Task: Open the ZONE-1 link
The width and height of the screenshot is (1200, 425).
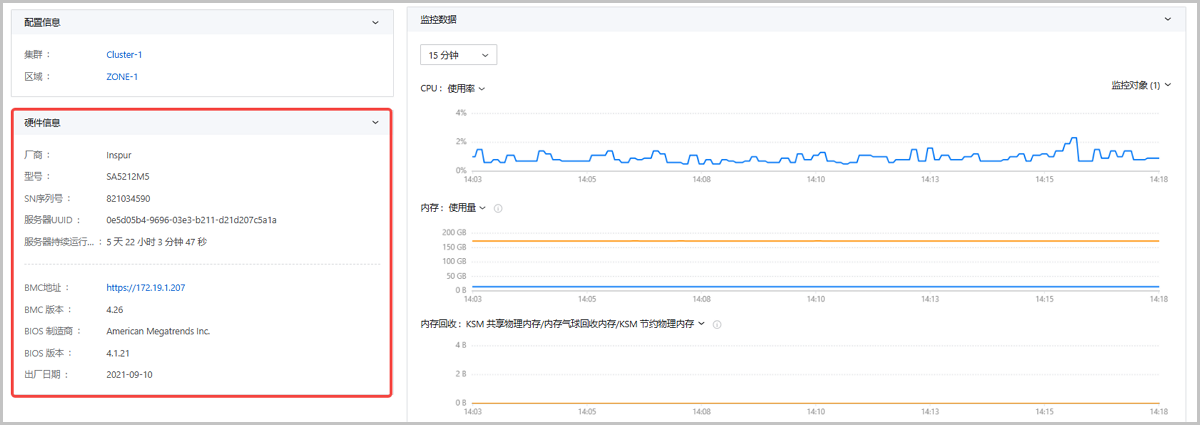Action: click(x=122, y=76)
